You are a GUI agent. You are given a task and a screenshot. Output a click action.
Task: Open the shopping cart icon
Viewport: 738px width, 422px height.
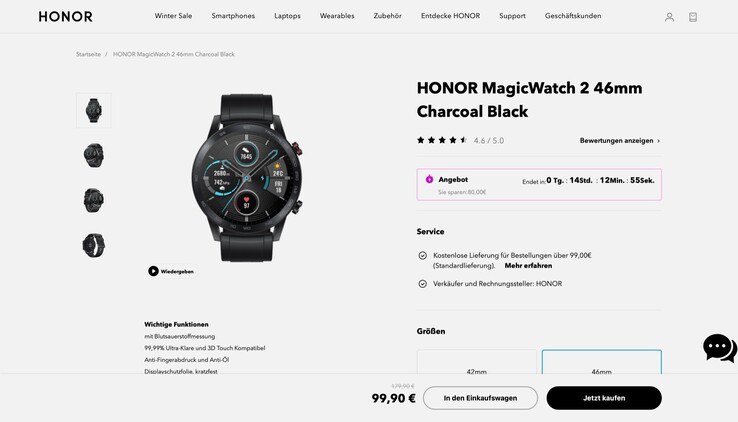pos(693,17)
